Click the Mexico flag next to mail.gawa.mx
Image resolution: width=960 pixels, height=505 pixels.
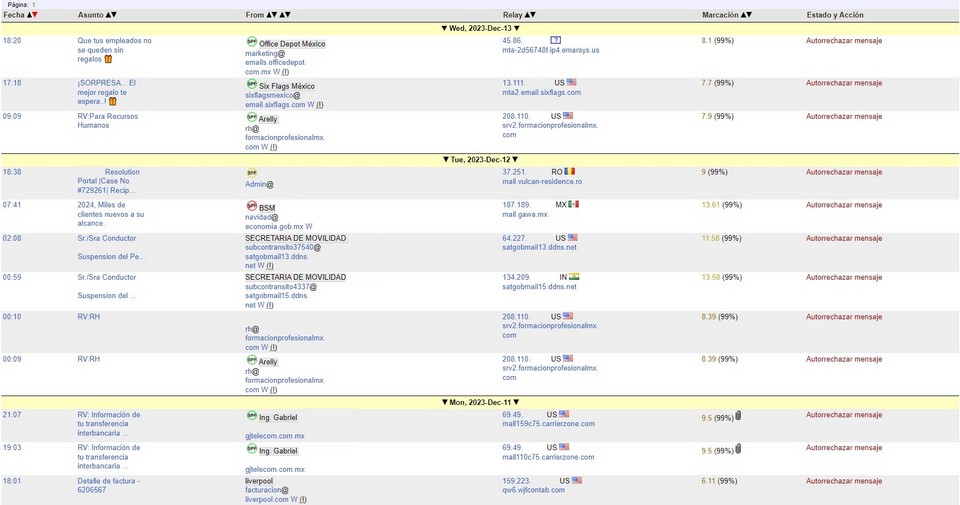point(574,205)
